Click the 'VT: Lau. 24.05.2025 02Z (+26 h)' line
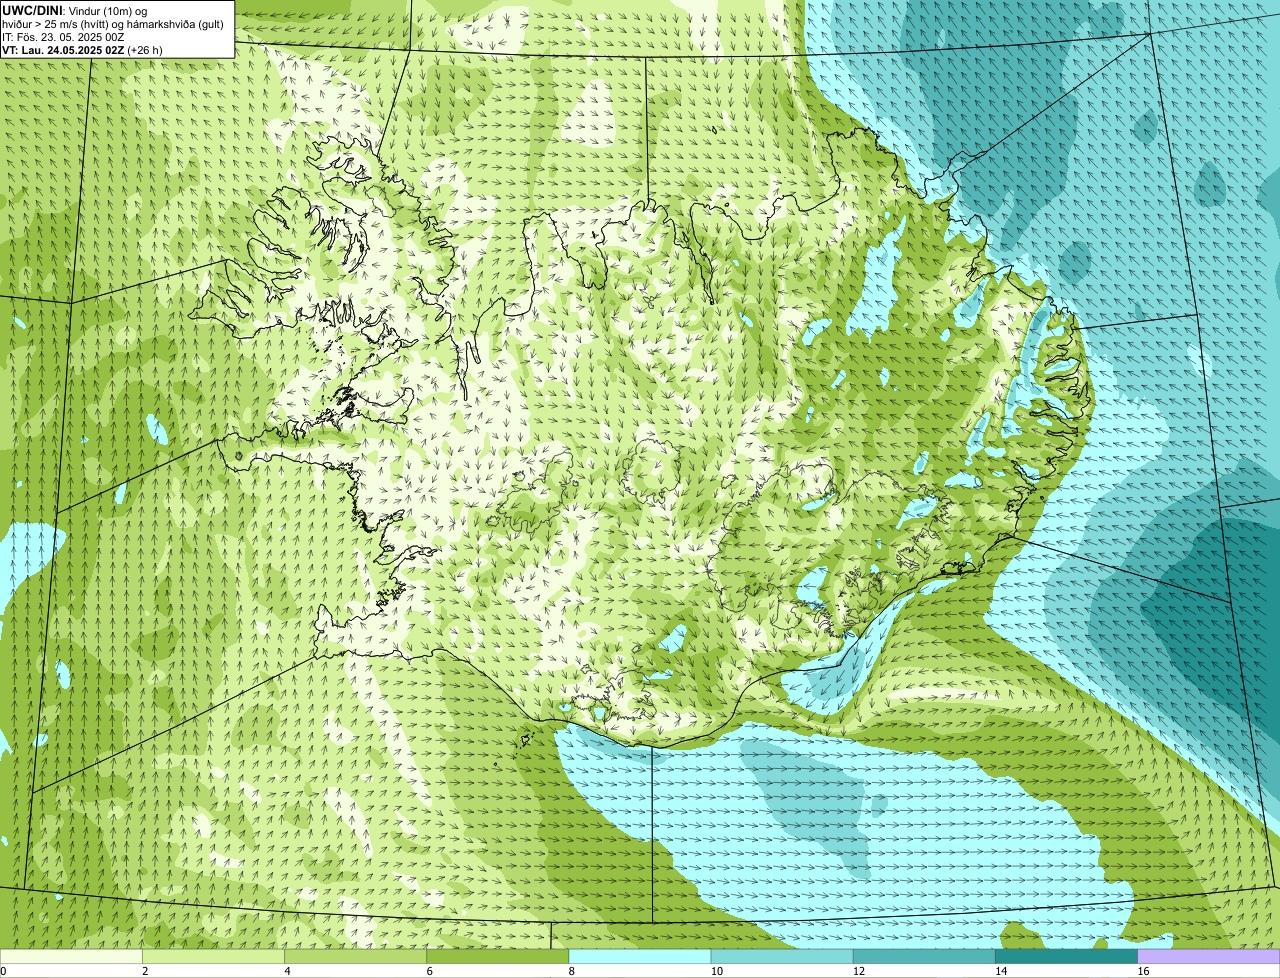 (x=82, y=50)
